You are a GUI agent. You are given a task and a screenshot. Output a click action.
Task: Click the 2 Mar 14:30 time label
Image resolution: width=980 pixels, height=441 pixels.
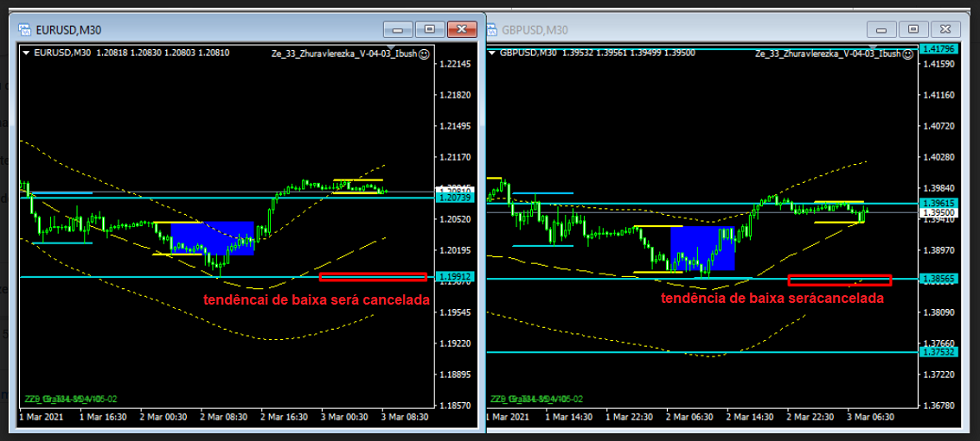coord(751,417)
